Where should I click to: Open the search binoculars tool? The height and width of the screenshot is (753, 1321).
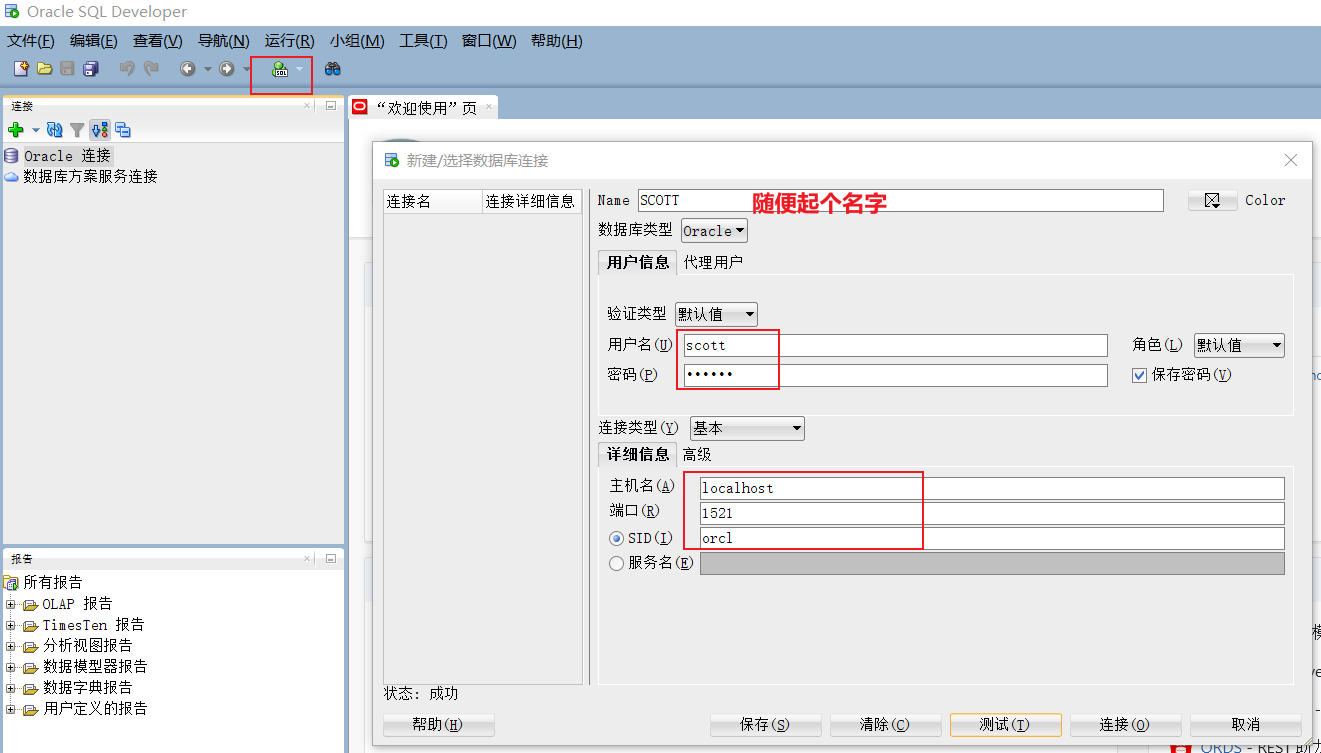333,68
